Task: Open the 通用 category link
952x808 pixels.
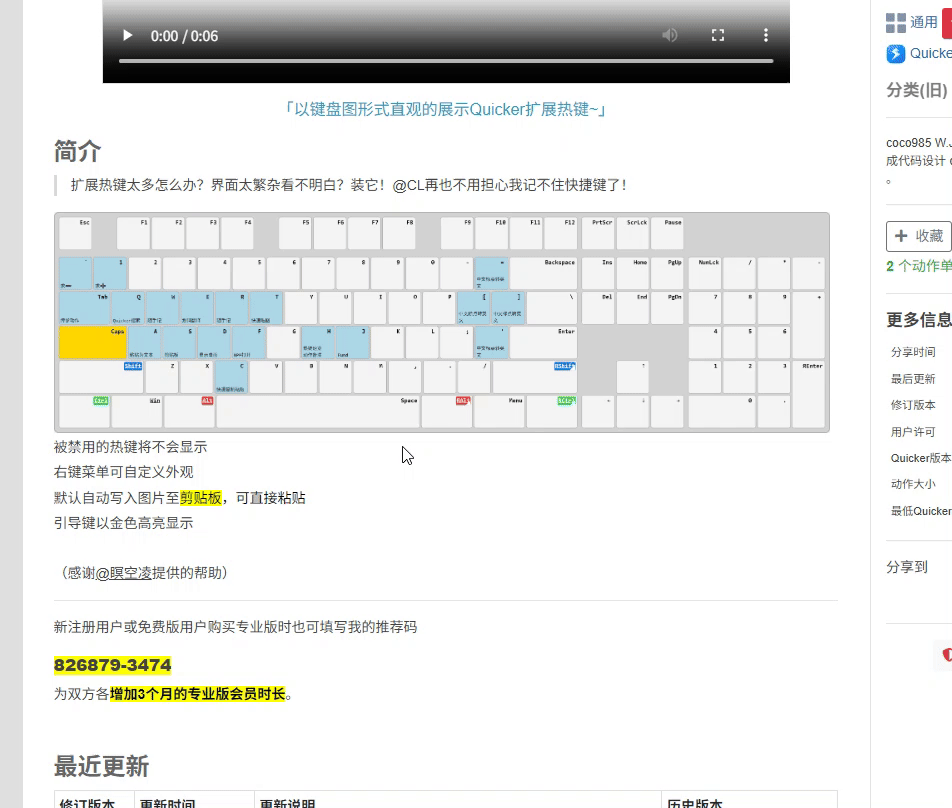Action: click(924, 22)
